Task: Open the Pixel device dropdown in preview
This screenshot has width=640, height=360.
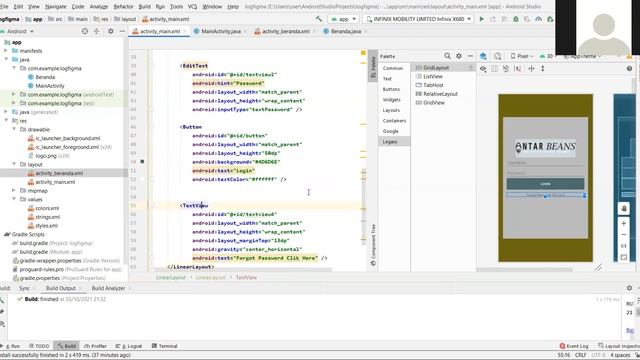Action: pyautogui.click(x=522, y=56)
